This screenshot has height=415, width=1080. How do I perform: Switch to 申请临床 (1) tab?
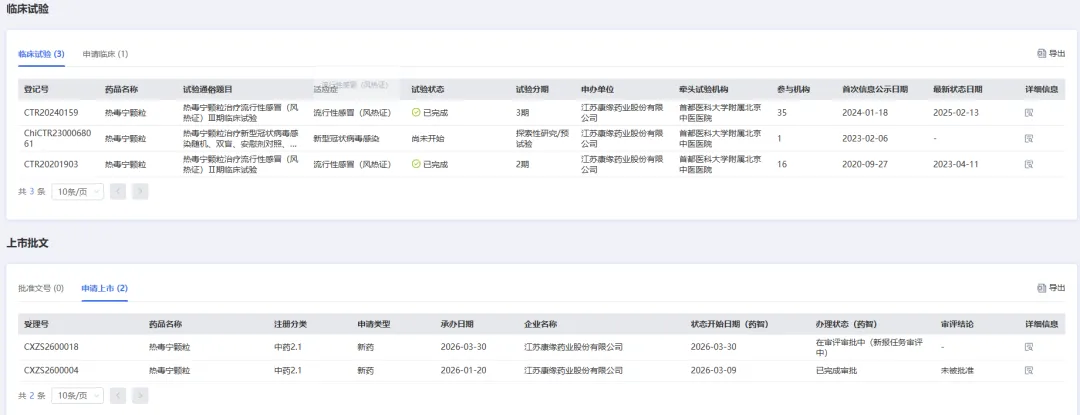(105, 54)
